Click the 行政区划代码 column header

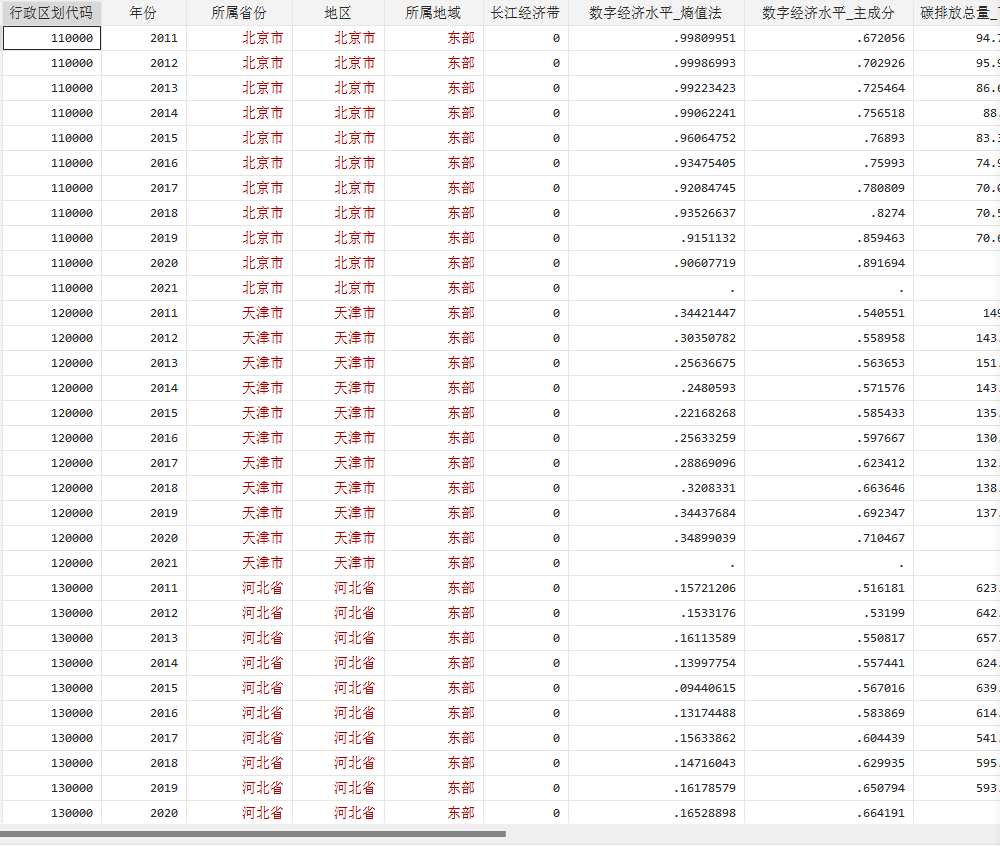pos(51,13)
